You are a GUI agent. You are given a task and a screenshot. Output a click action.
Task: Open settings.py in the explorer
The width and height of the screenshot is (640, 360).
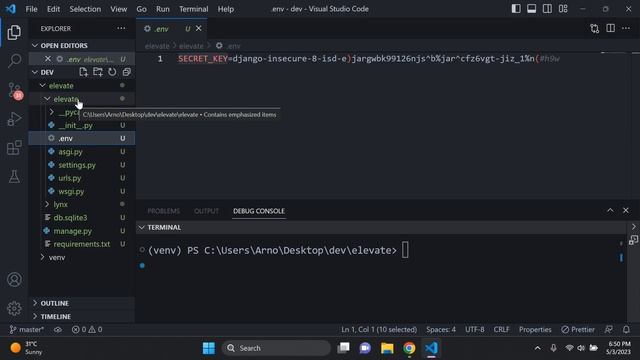pos(77,165)
